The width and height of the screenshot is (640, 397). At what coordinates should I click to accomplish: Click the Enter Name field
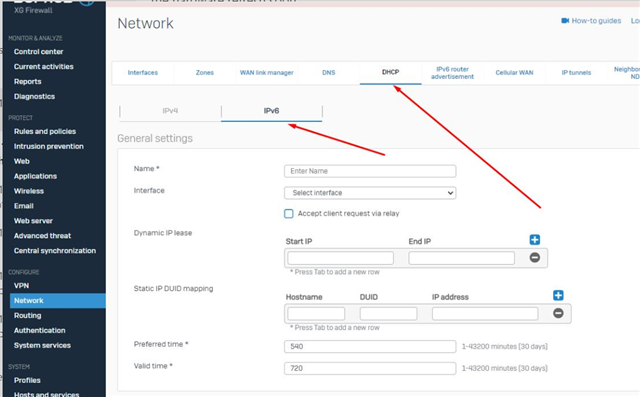click(370, 171)
